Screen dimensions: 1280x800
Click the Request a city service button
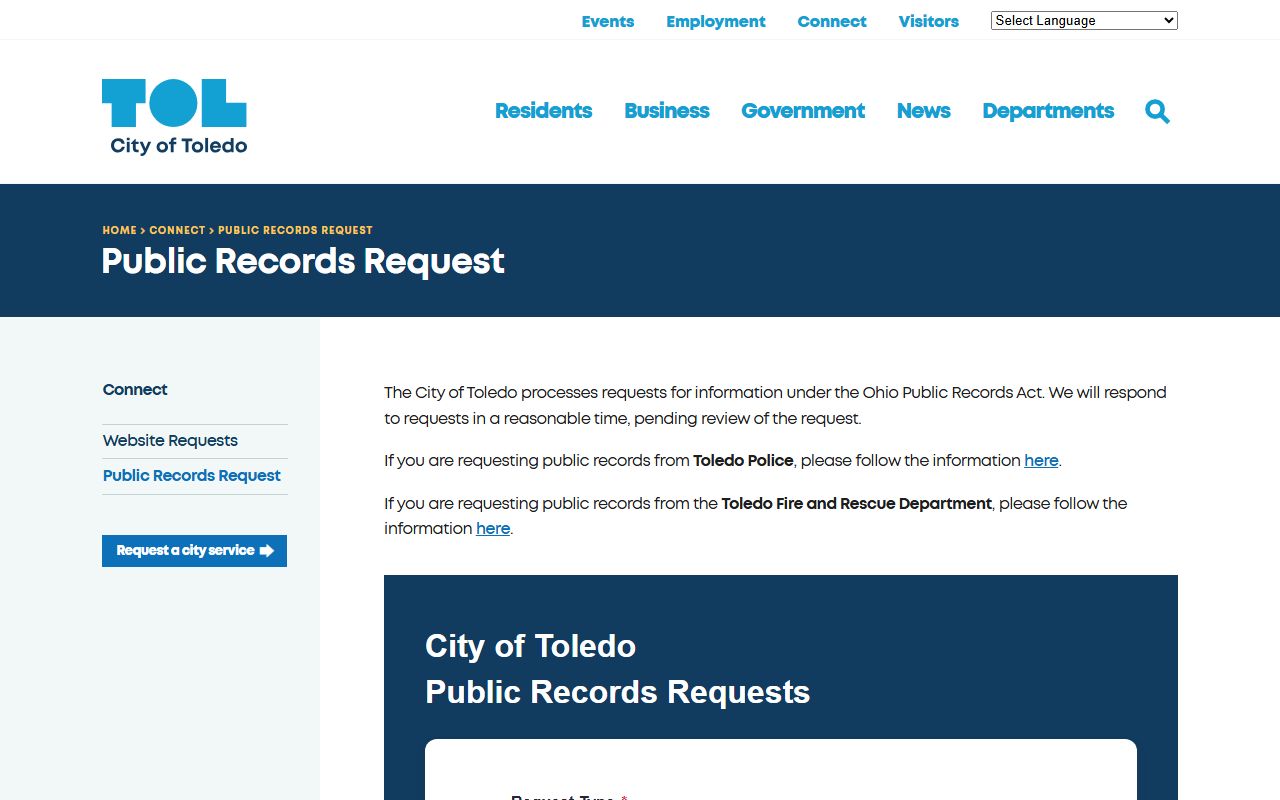coord(194,551)
